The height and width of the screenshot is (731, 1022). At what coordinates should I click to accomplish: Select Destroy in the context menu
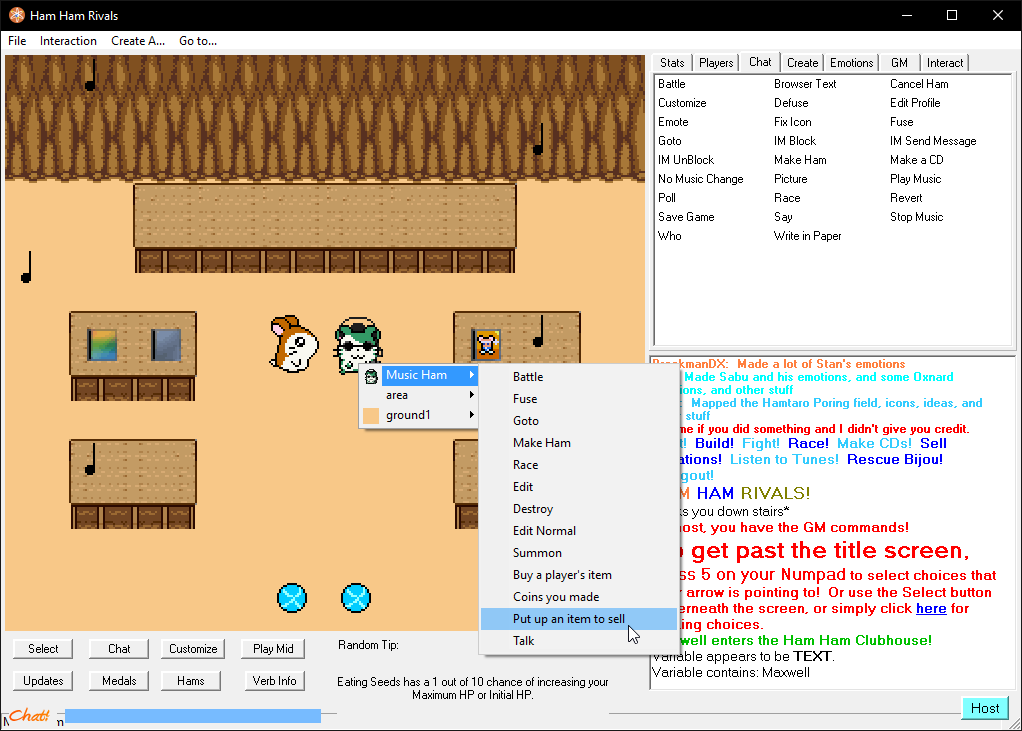click(577, 509)
